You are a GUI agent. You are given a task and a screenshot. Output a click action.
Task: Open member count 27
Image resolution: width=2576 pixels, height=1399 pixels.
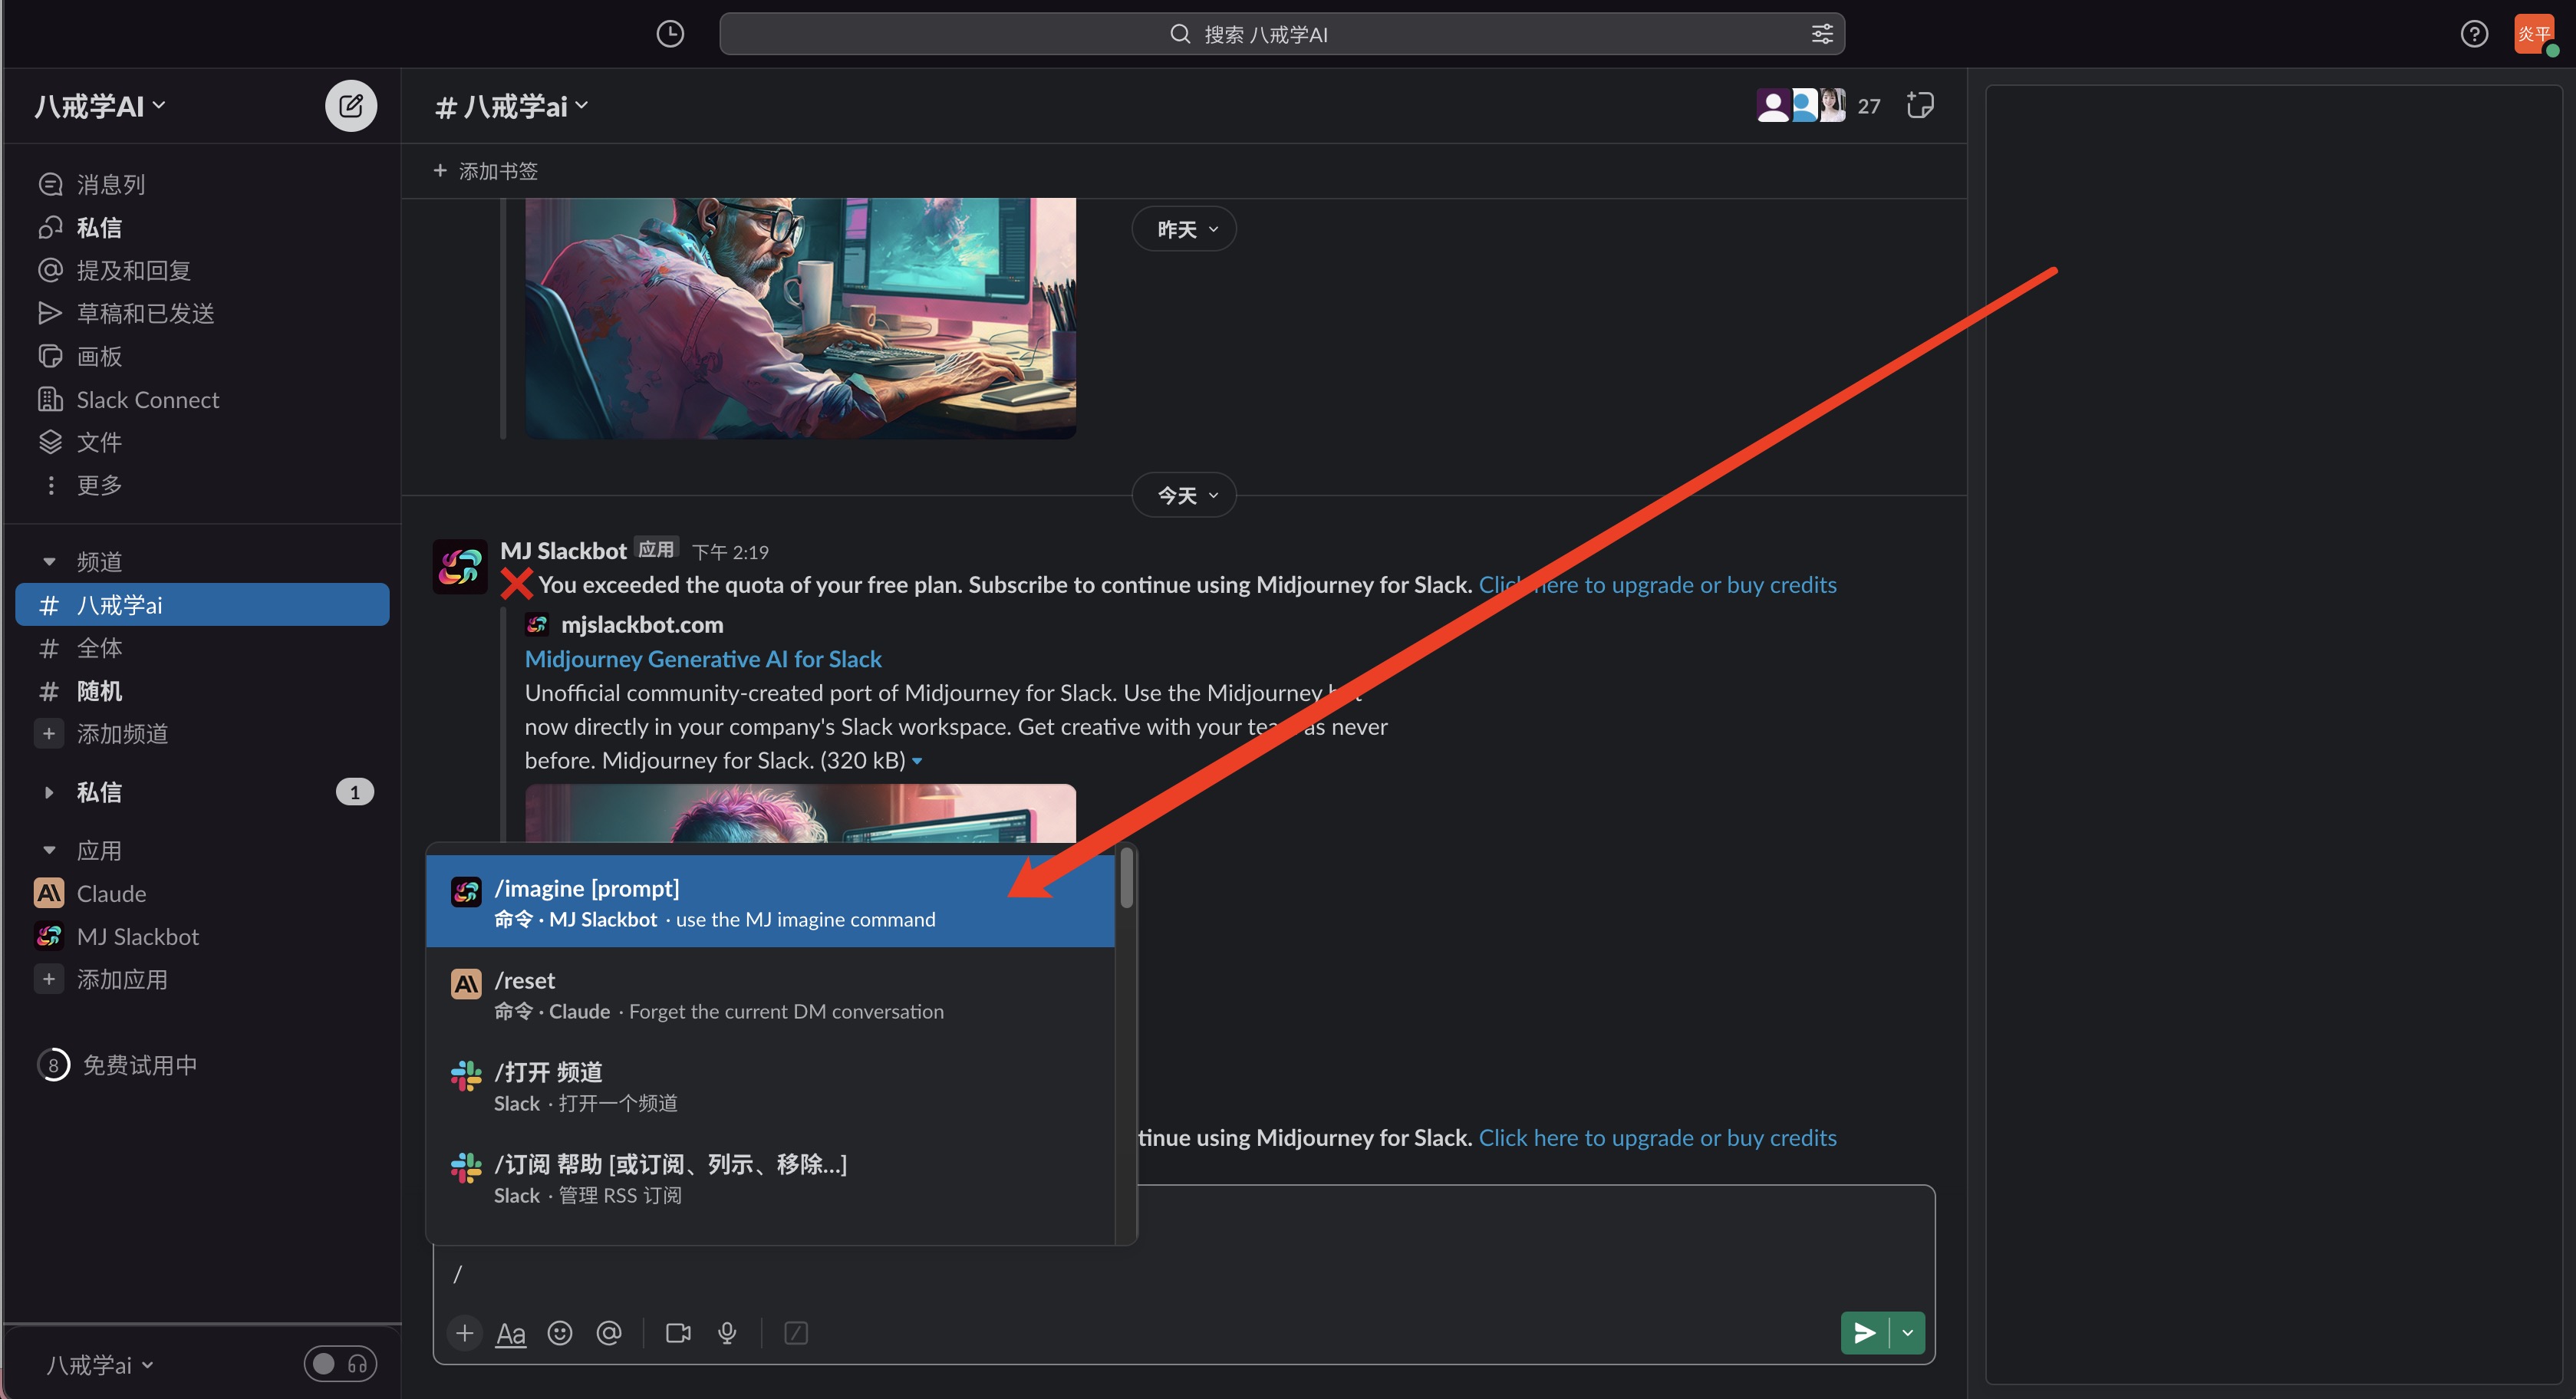[x=1869, y=106]
